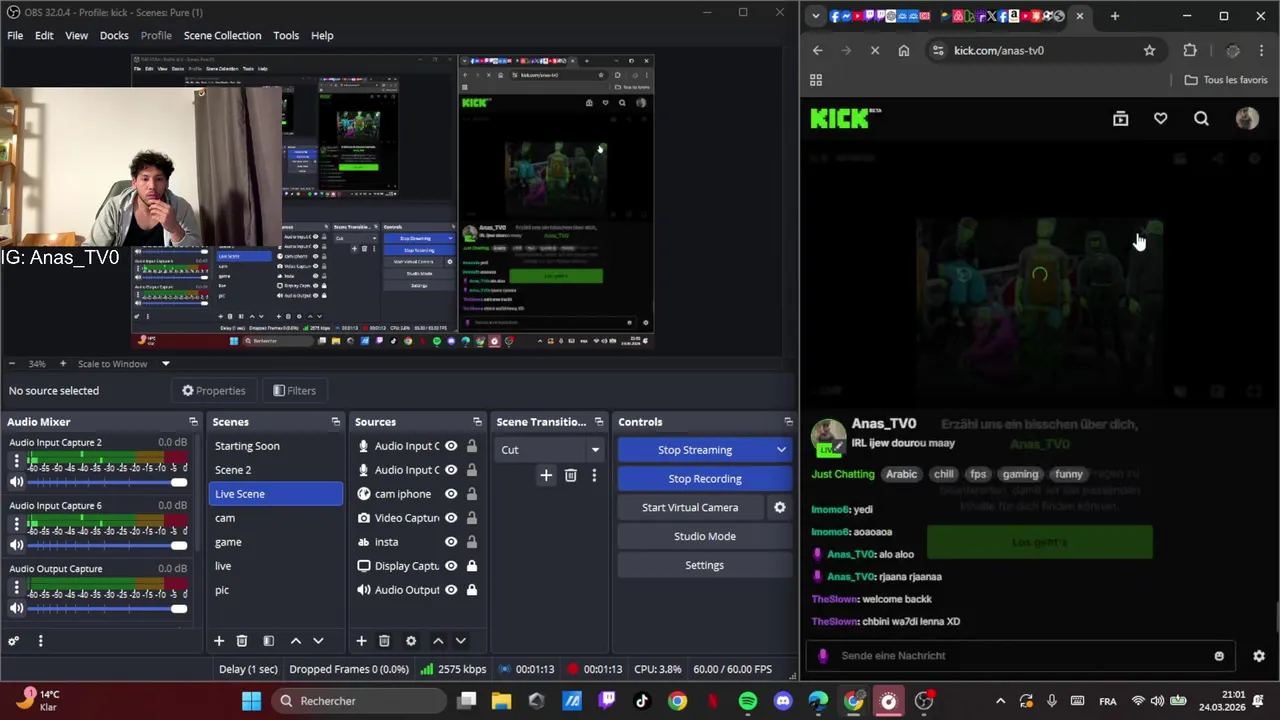Add a new scene with plus icon

[219, 641]
